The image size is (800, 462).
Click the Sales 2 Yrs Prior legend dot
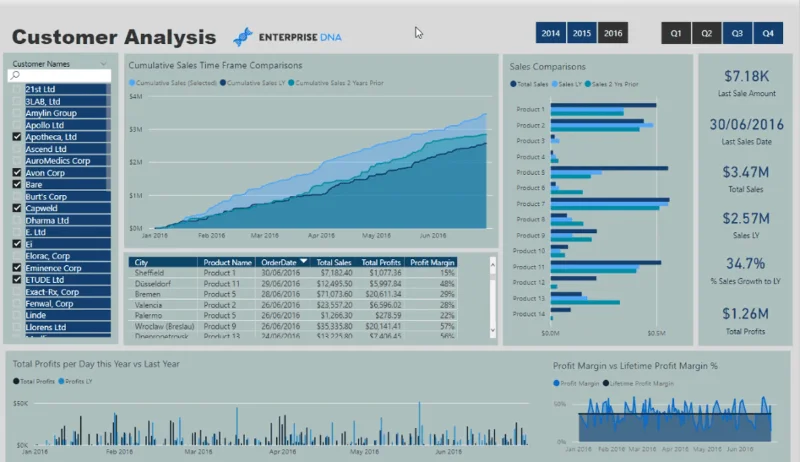(x=588, y=84)
